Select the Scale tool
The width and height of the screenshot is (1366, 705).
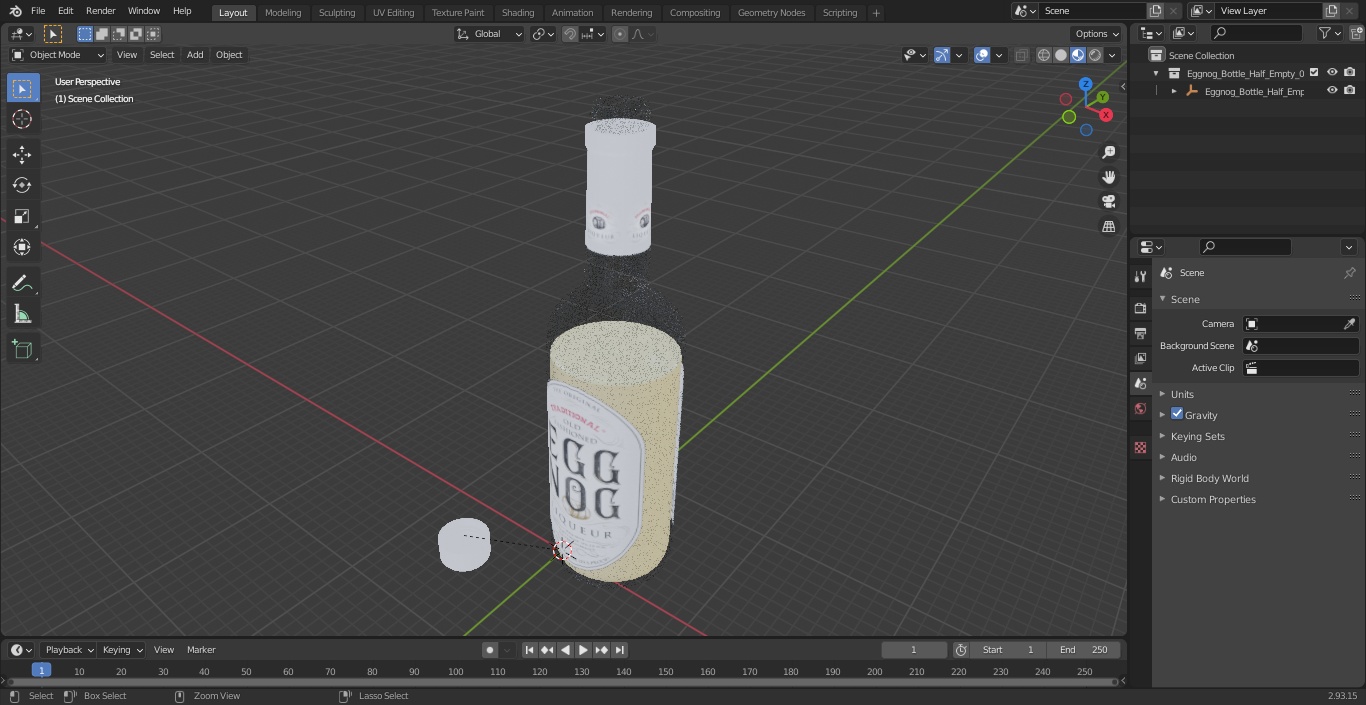point(22,216)
